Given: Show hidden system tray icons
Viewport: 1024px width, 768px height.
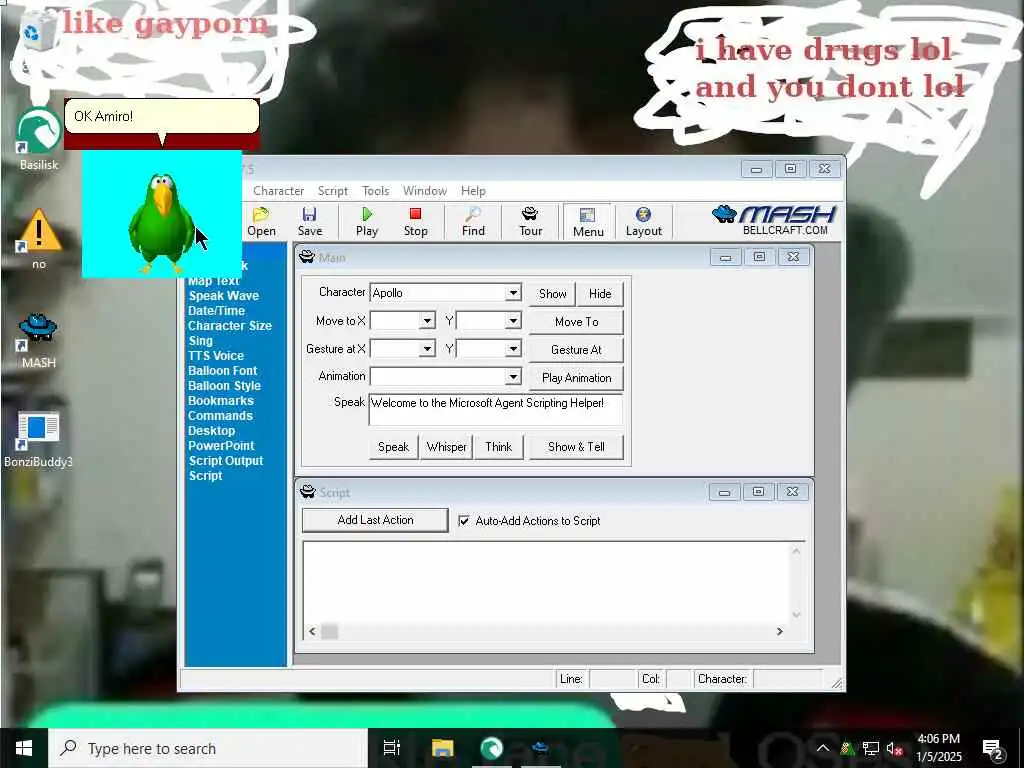Looking at the screenshot, I should coord(823,748).
